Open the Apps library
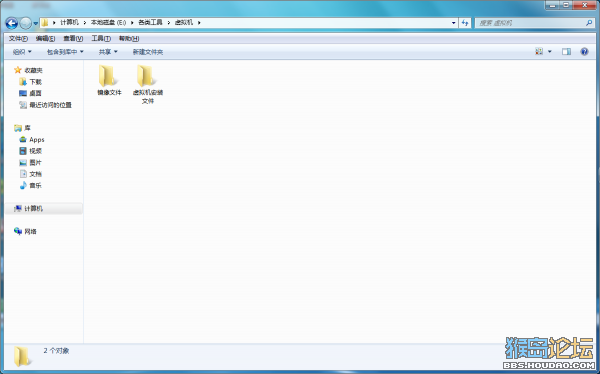This screenshot has height=374, width=600. [x=32, y=140]
